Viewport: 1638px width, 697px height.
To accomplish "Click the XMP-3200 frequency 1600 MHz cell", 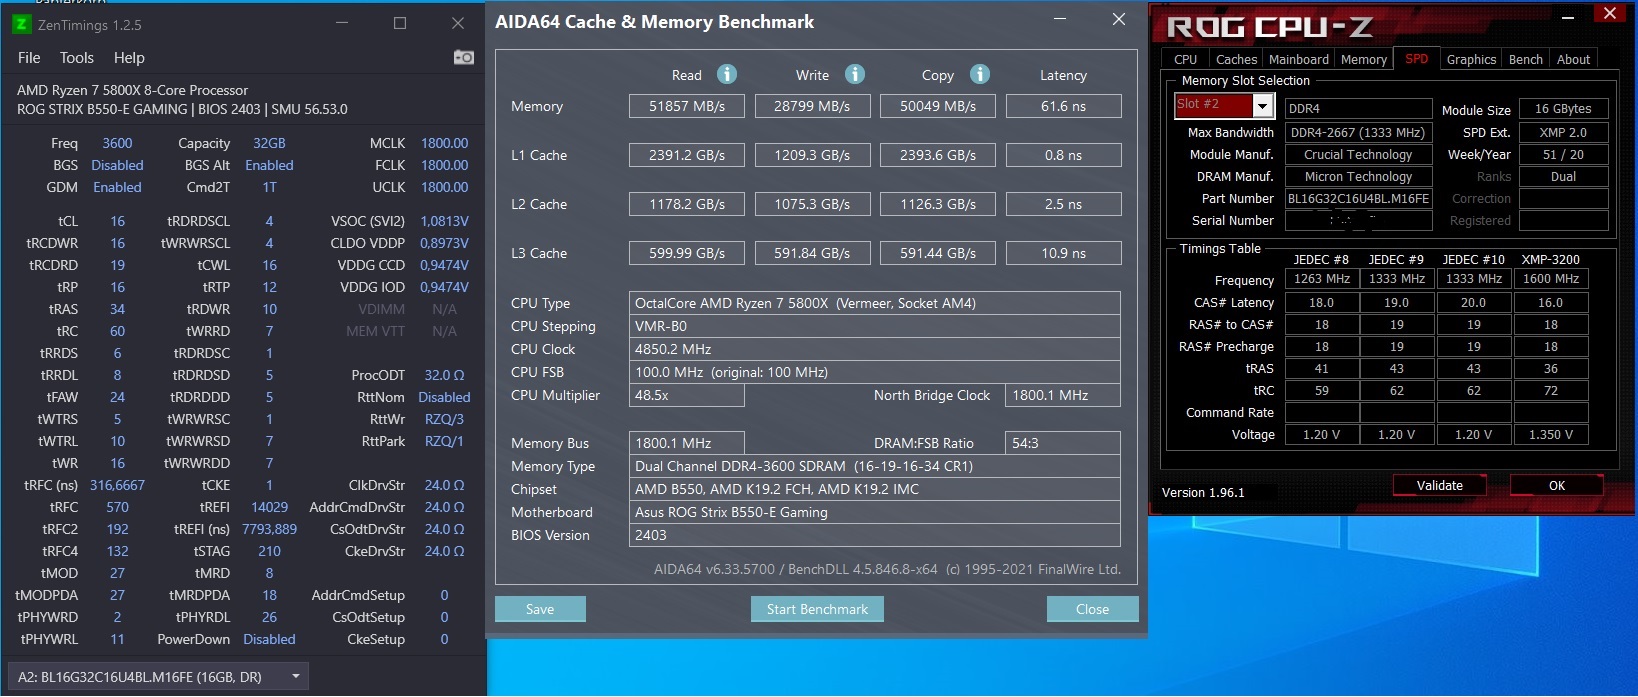I will [1550, 279].
